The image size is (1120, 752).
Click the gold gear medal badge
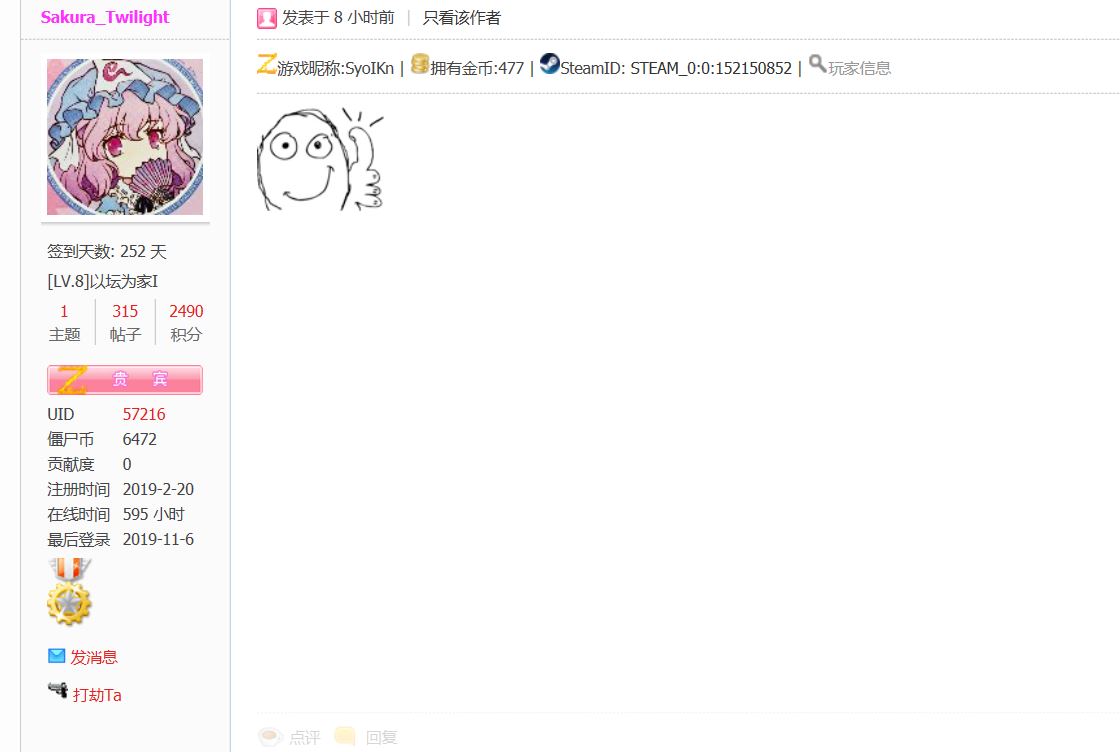click(x=69, y=592)
